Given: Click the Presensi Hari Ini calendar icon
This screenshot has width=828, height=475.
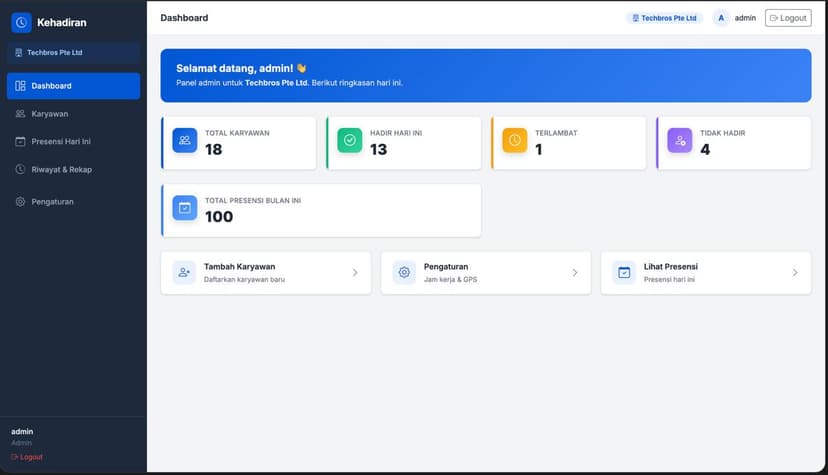Looking at the screenshot, I should pos(20,141).
